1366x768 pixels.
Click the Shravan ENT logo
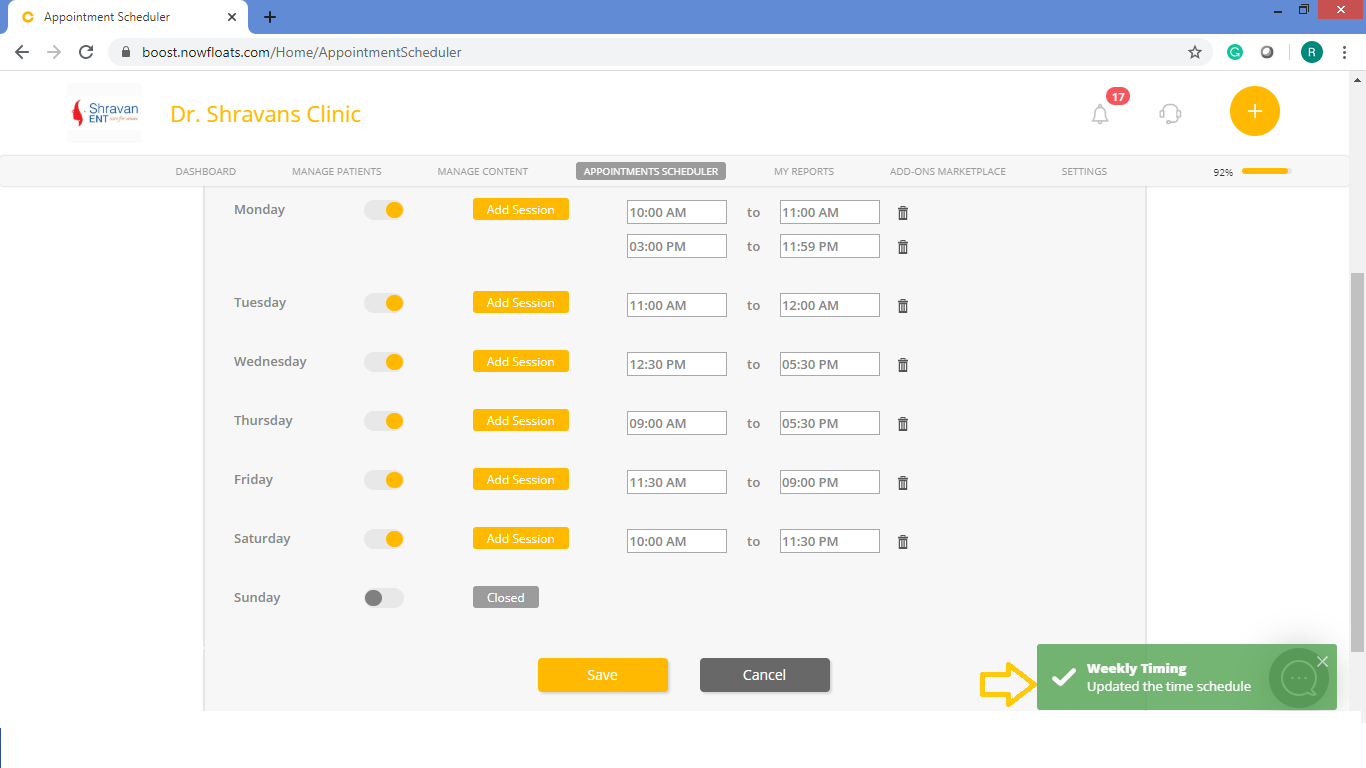tap(104, 113)
